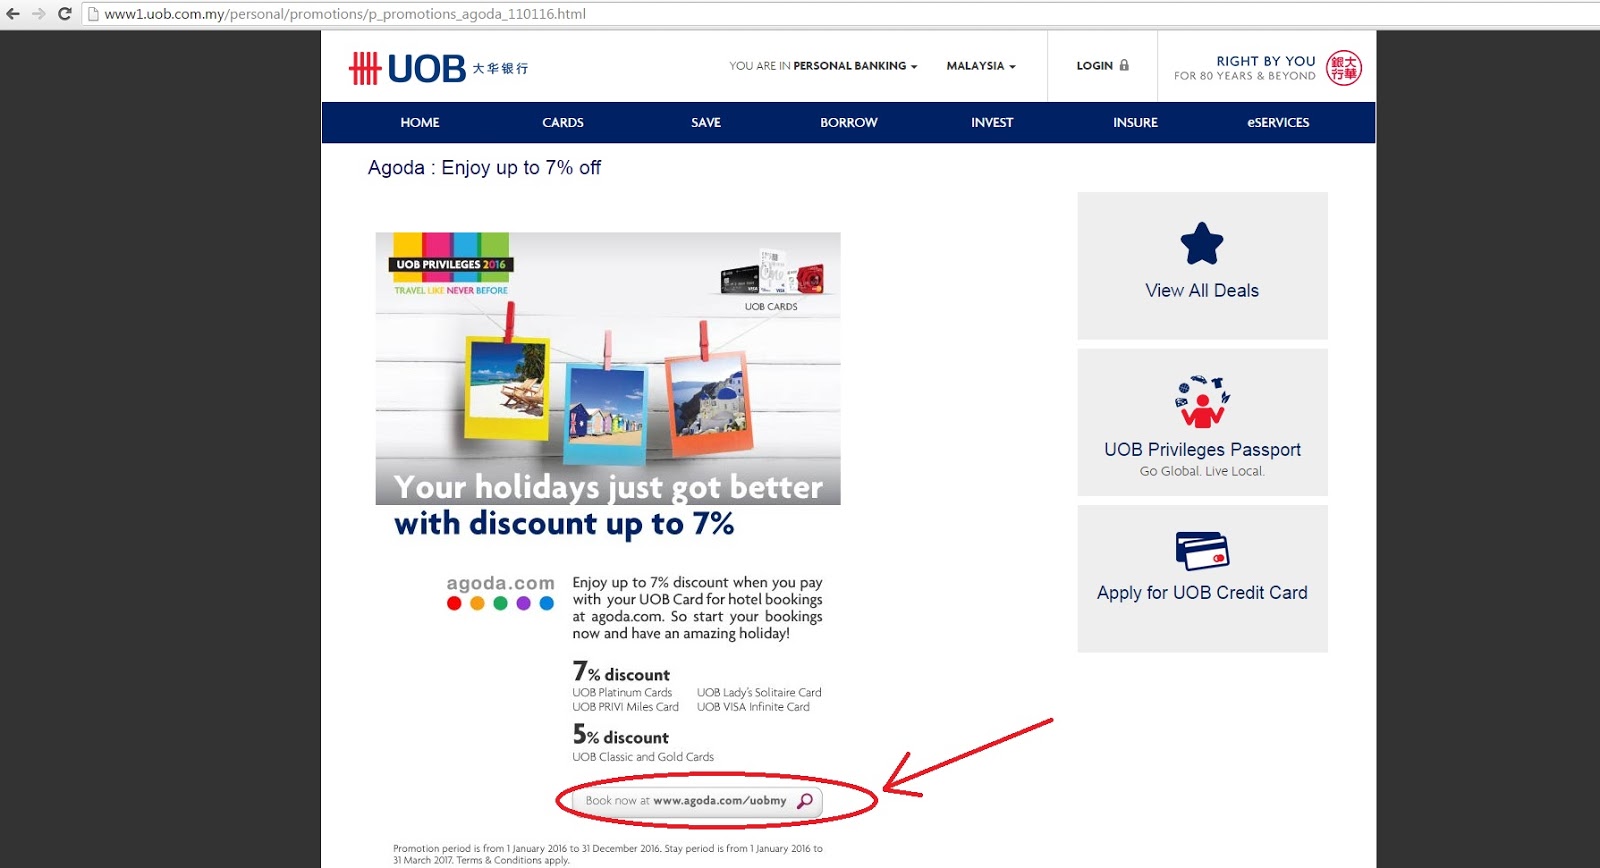The image size is (1600, 868).
Task: Click the credit card apply icon
Action: point(1202,551)
